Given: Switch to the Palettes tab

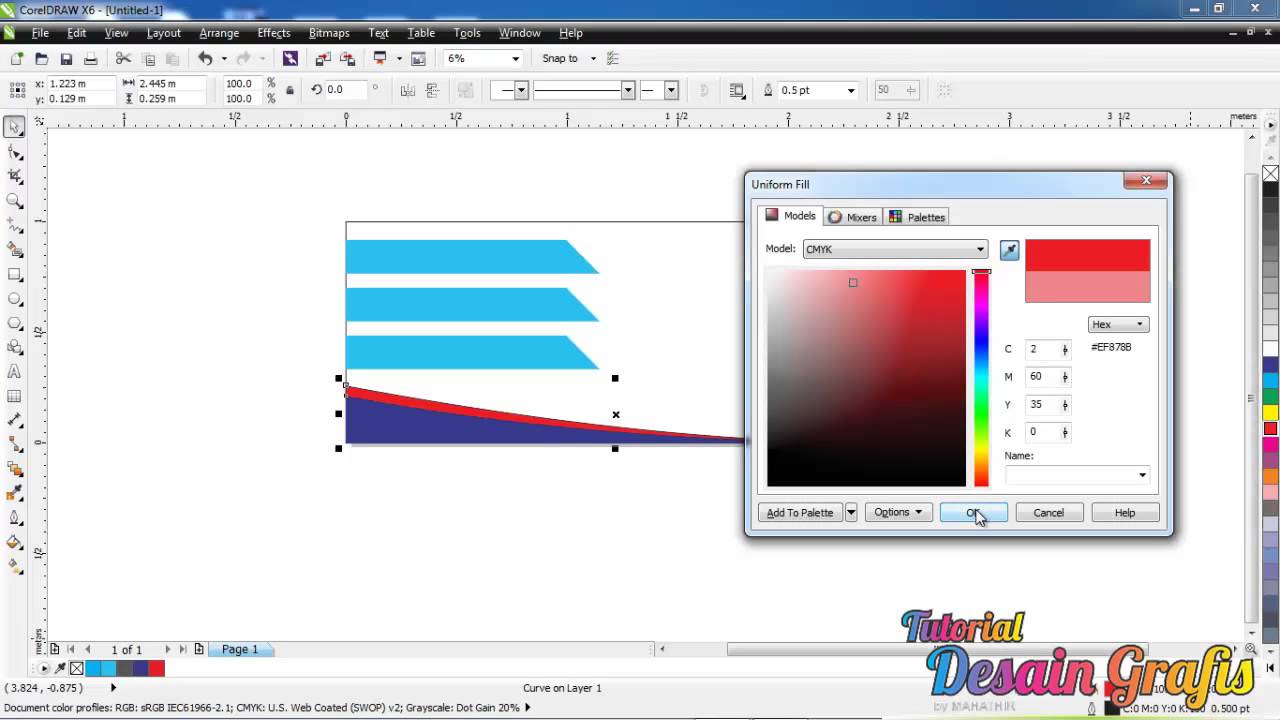Looking at the screenshot, I should point(917,217).
